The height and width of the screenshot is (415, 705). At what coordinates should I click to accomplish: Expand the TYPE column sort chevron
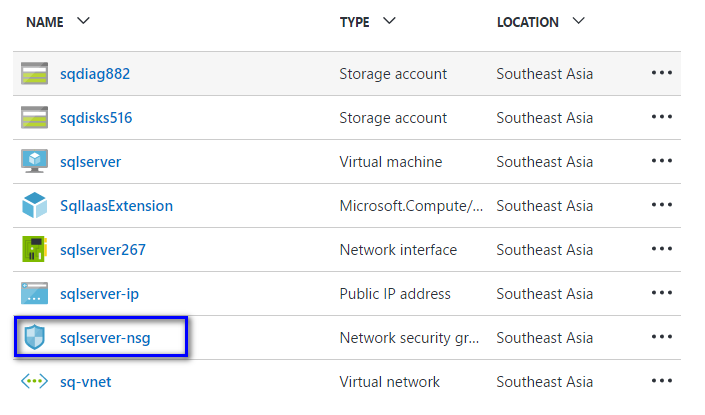coord(389,21)
